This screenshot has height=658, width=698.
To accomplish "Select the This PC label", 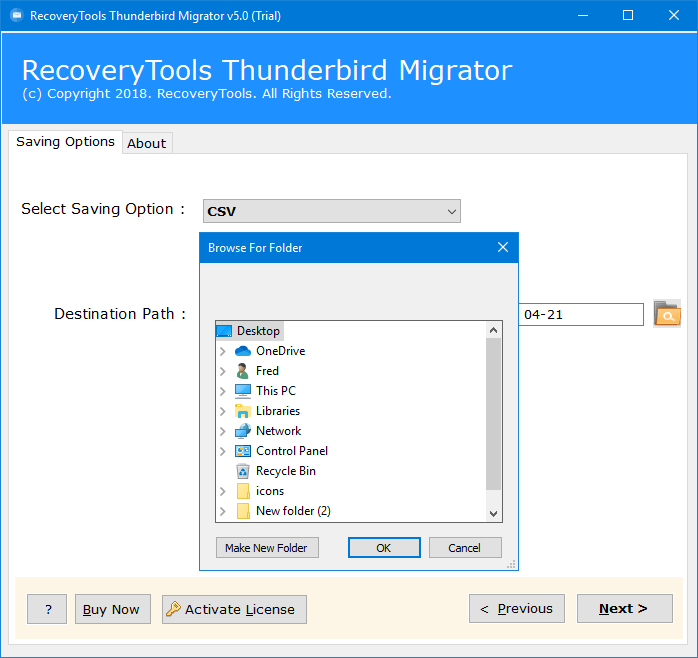I will click(x=276, y=391).
